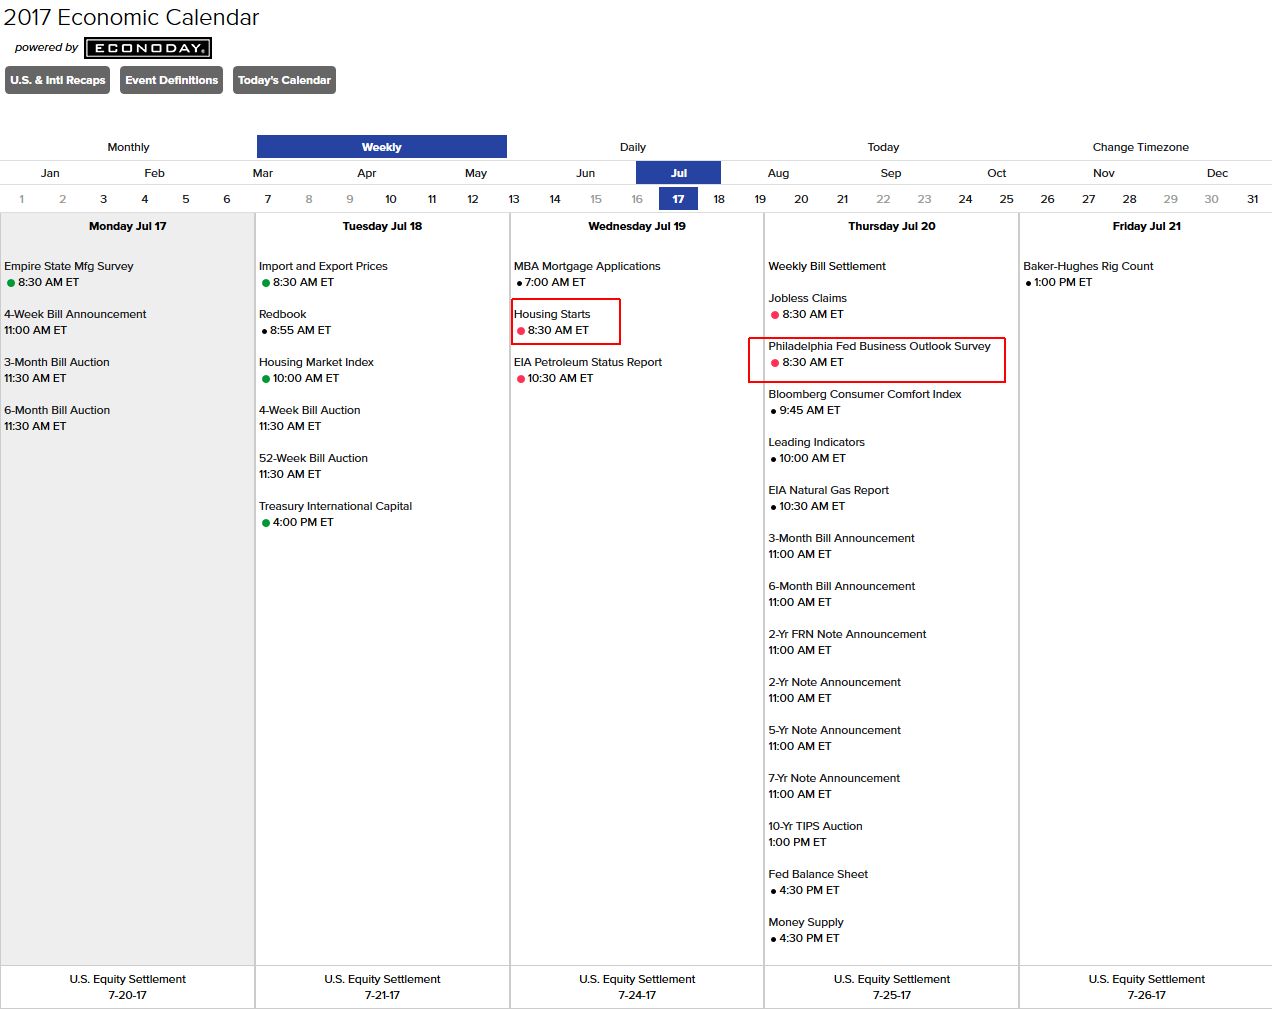Select the month Aug
Screen dimensions: 1272x1009
[x=778, y=173]
